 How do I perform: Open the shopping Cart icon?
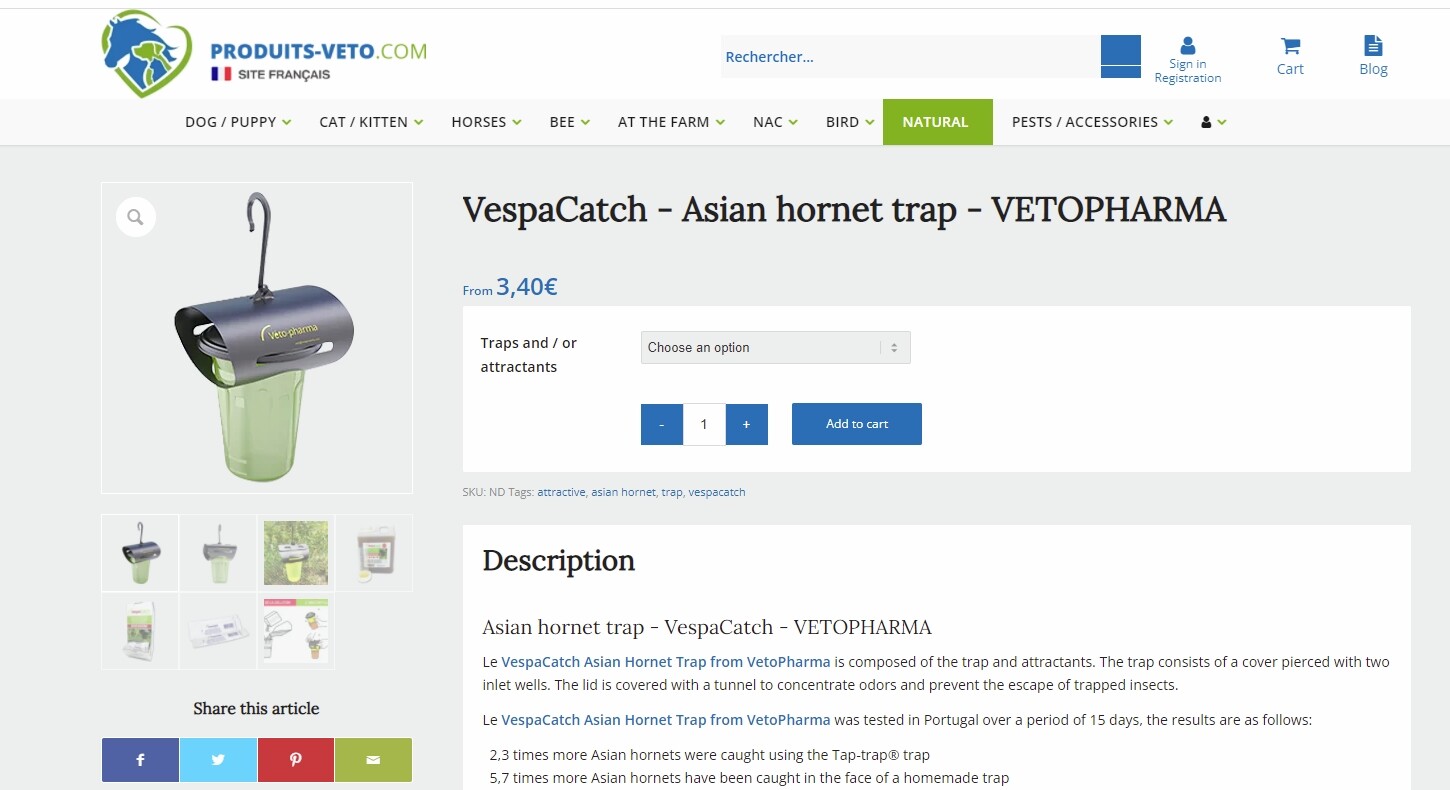click(x=1290, y=56)
